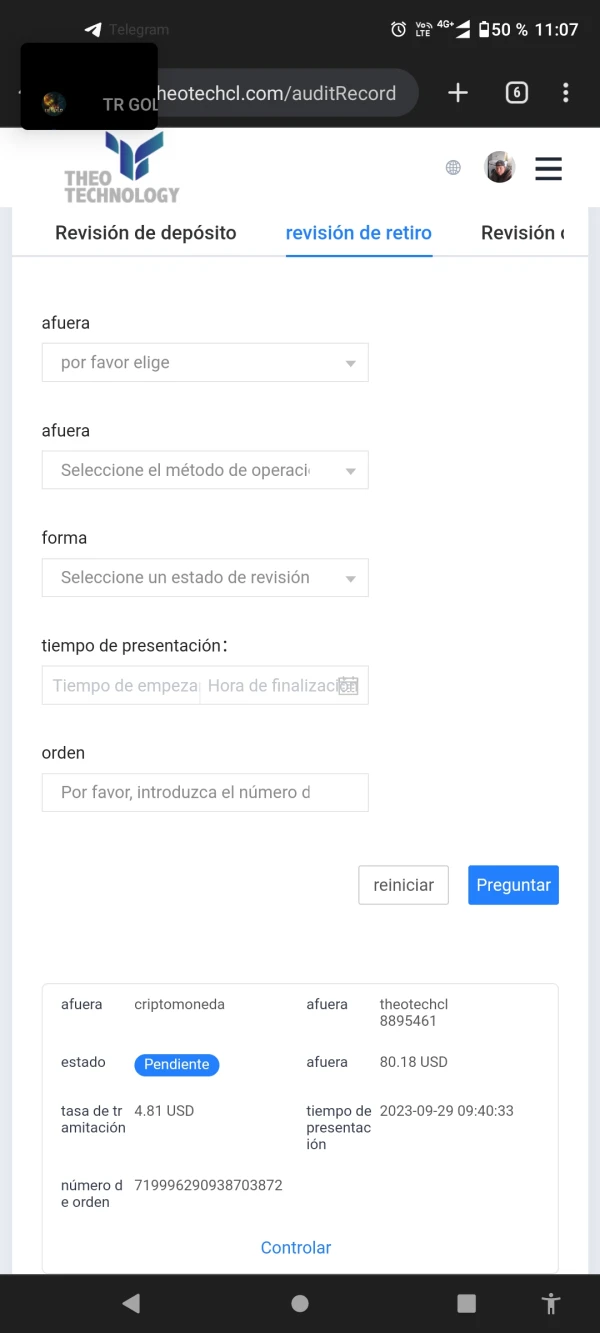The image size is (600, 1333).
Task: Show open tabs counter
Action: tap(516, 93)
